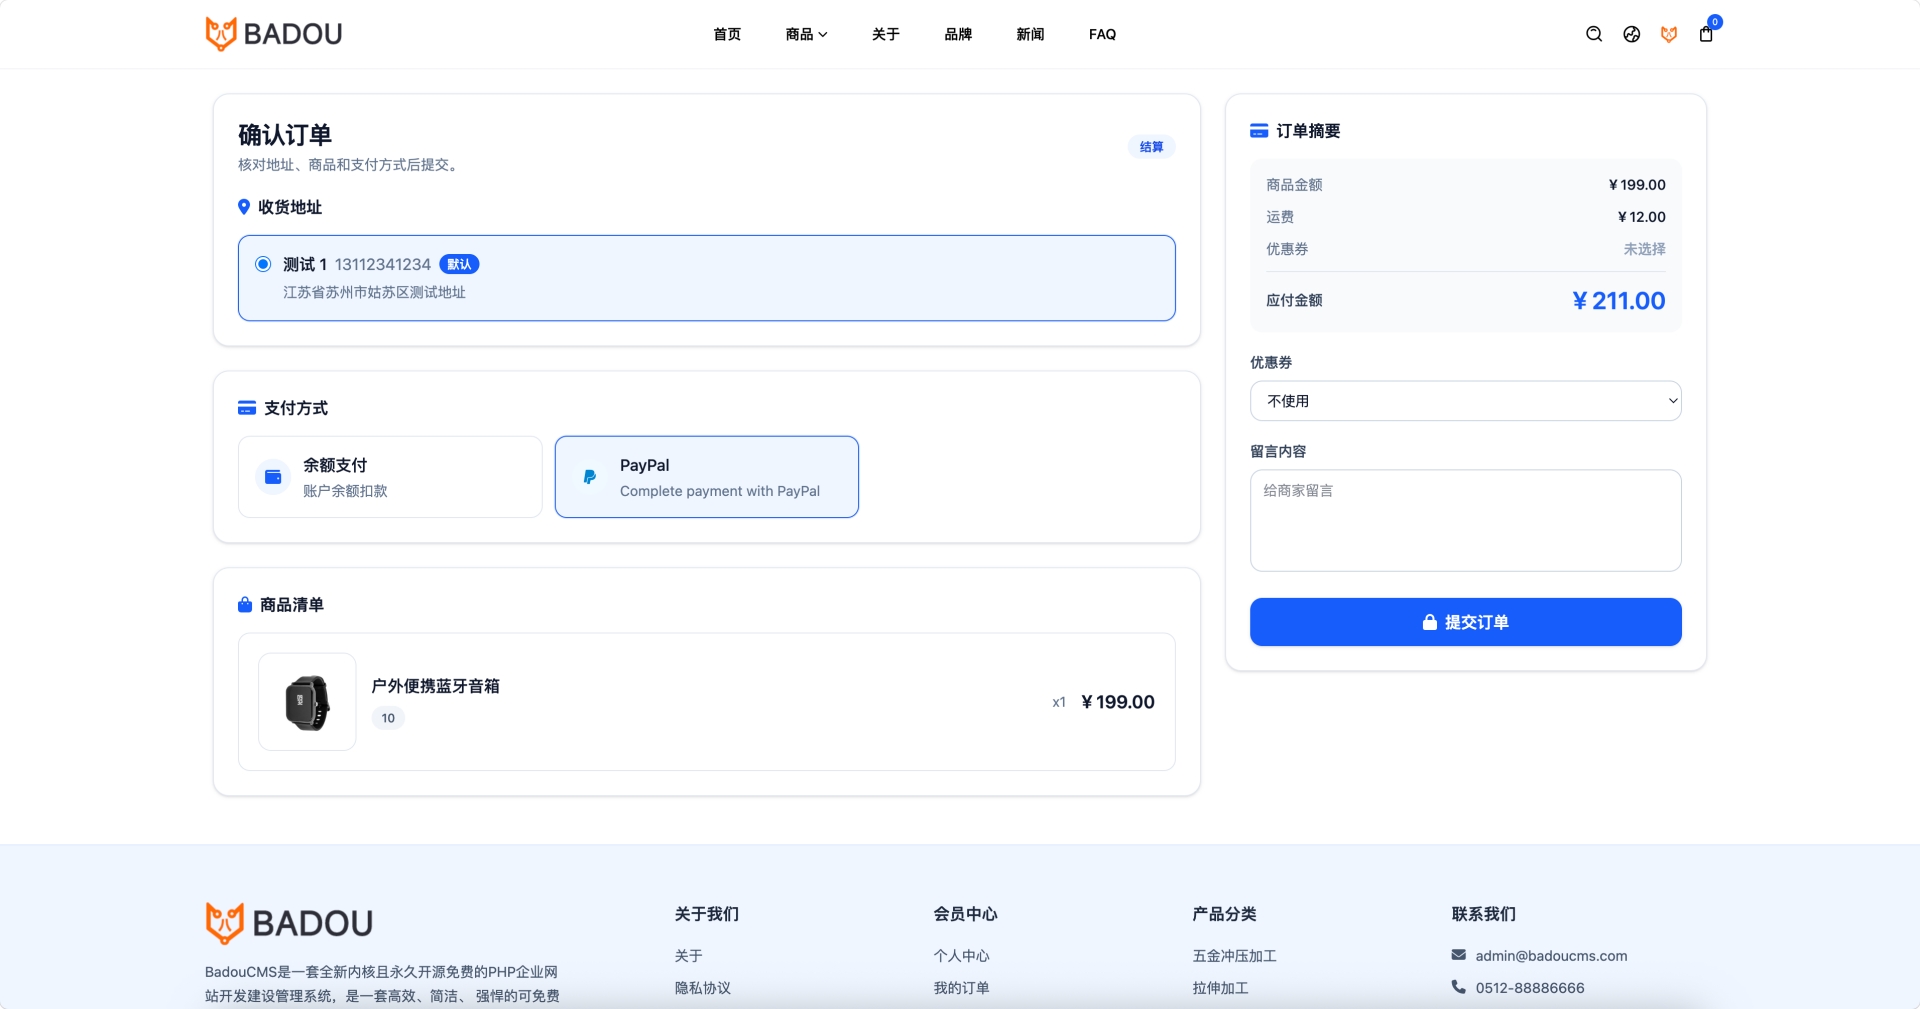The image size is (1920, 1009).
Task: Click the 未选择 coupon status text
Action: 1645,249
